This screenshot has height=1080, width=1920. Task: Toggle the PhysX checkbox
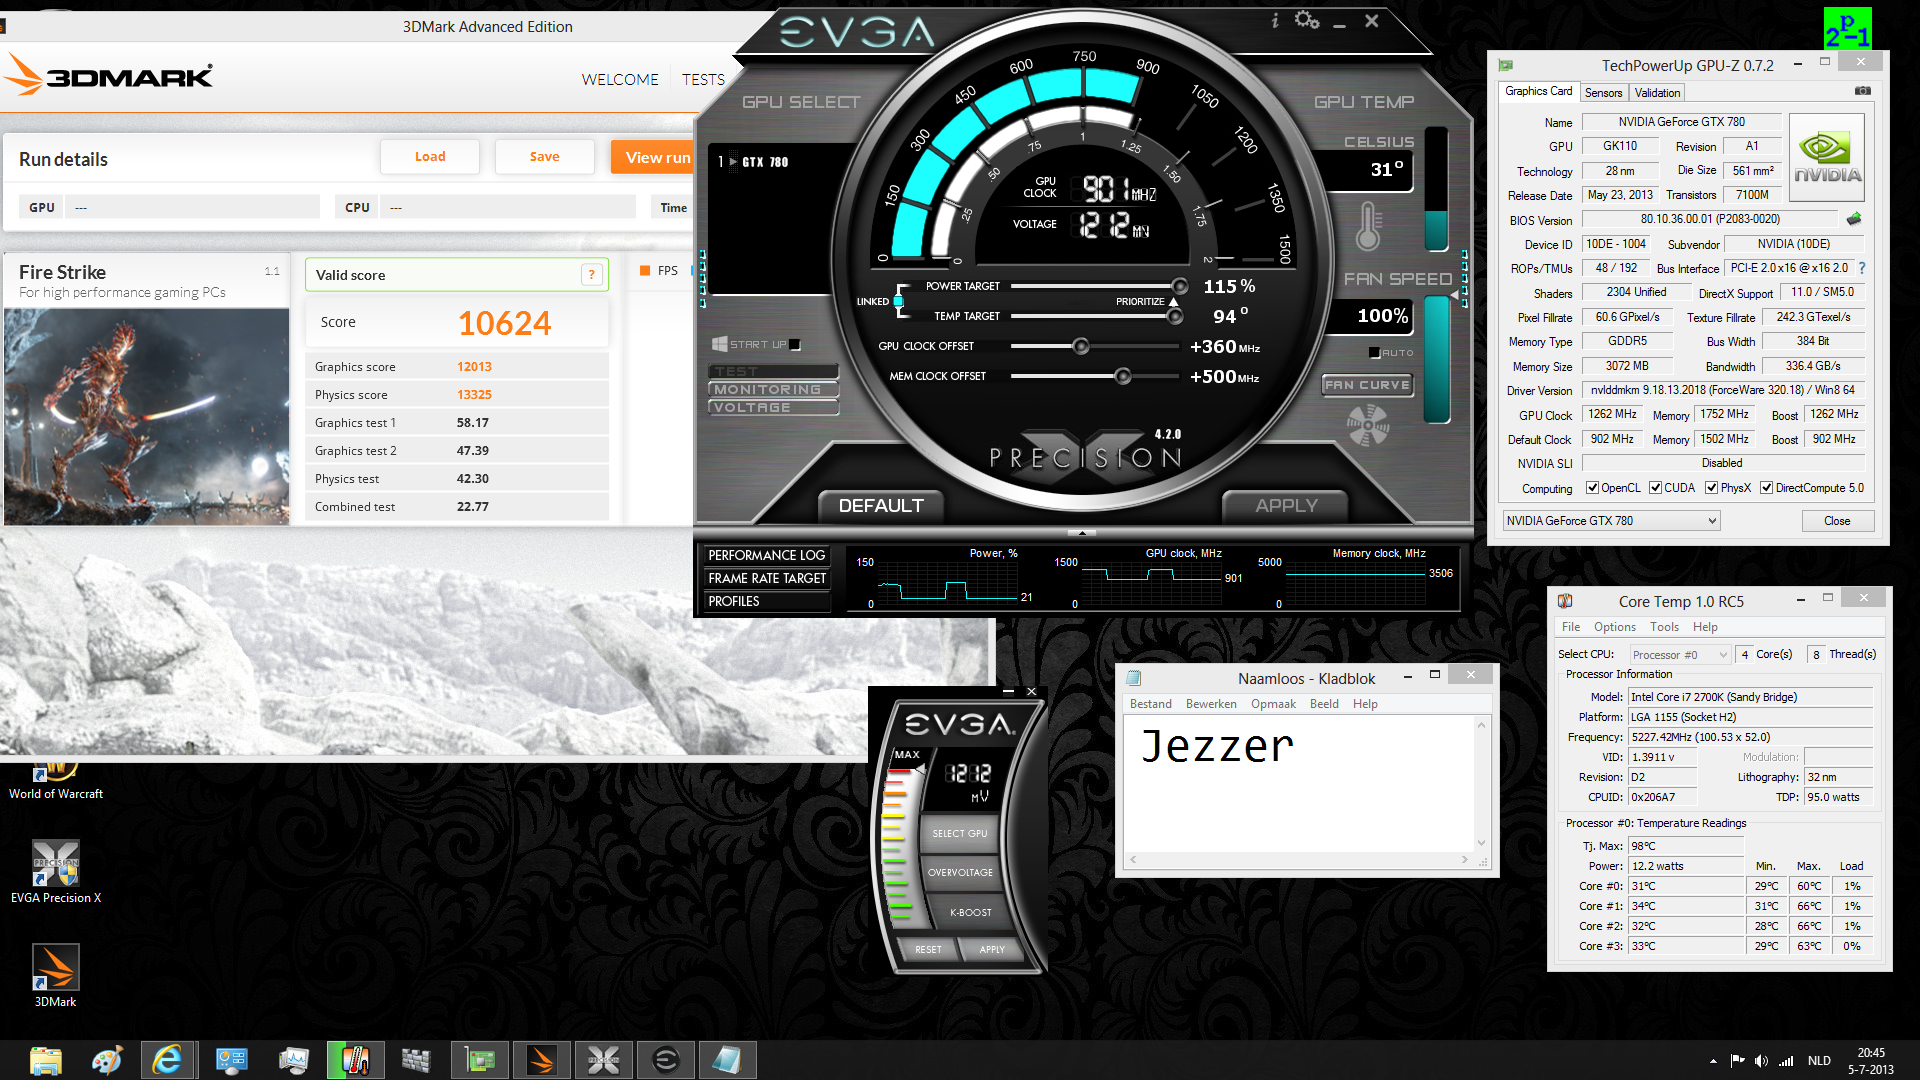[1712, 488]
